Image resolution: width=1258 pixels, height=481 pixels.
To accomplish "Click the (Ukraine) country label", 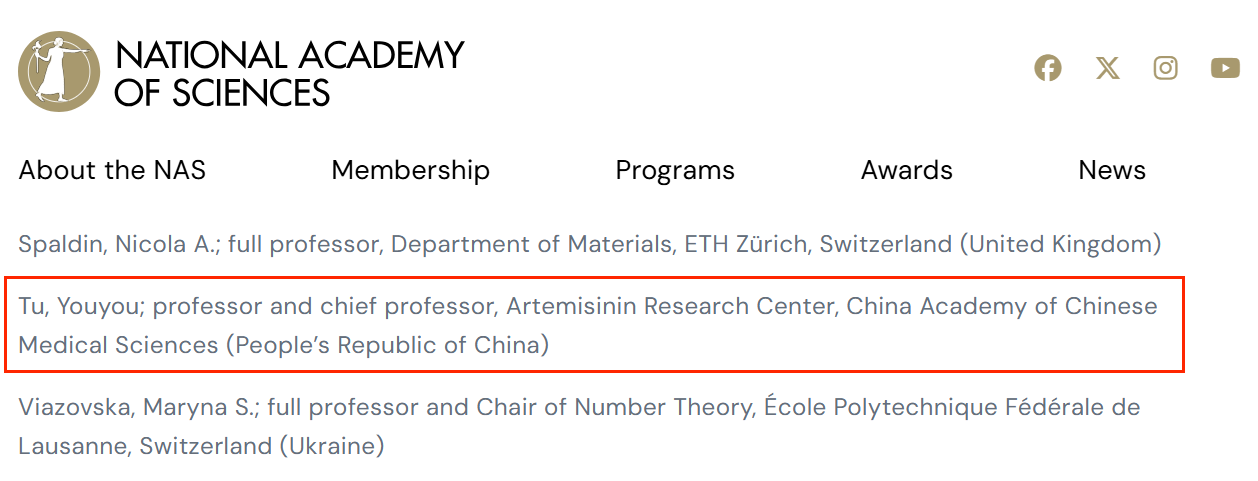I will [x=332, y=445].
